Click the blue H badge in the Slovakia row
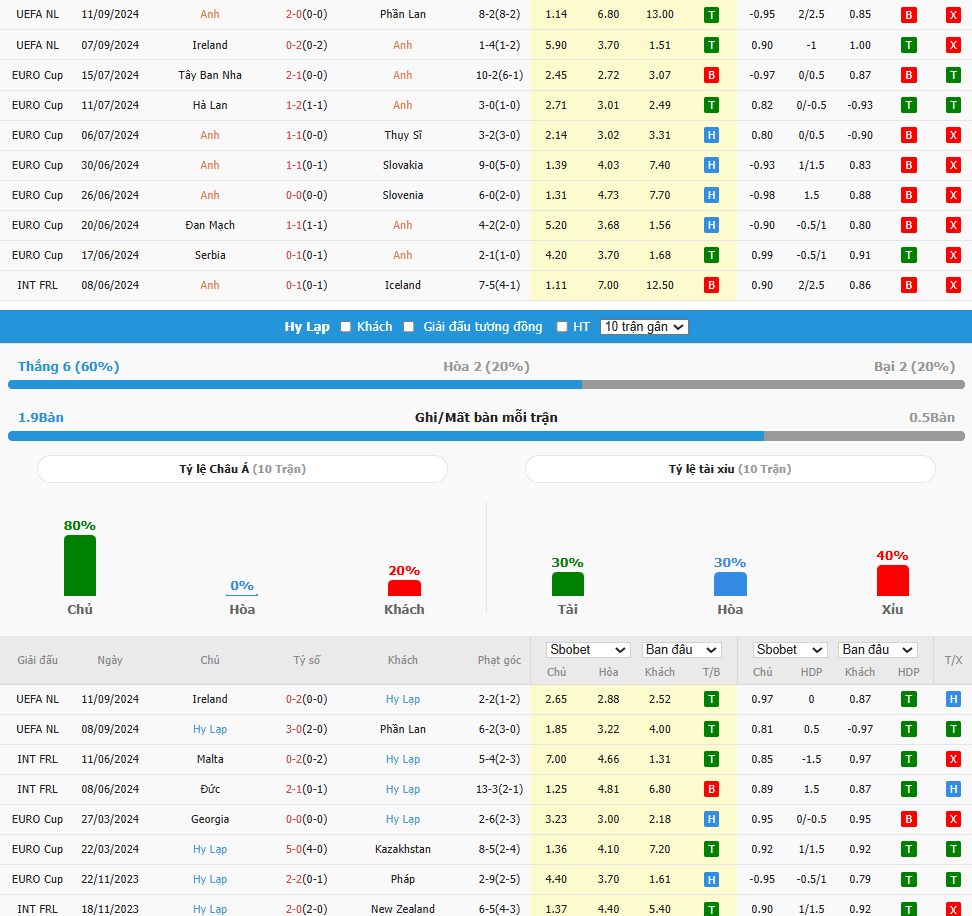 [x=712, y=165]
